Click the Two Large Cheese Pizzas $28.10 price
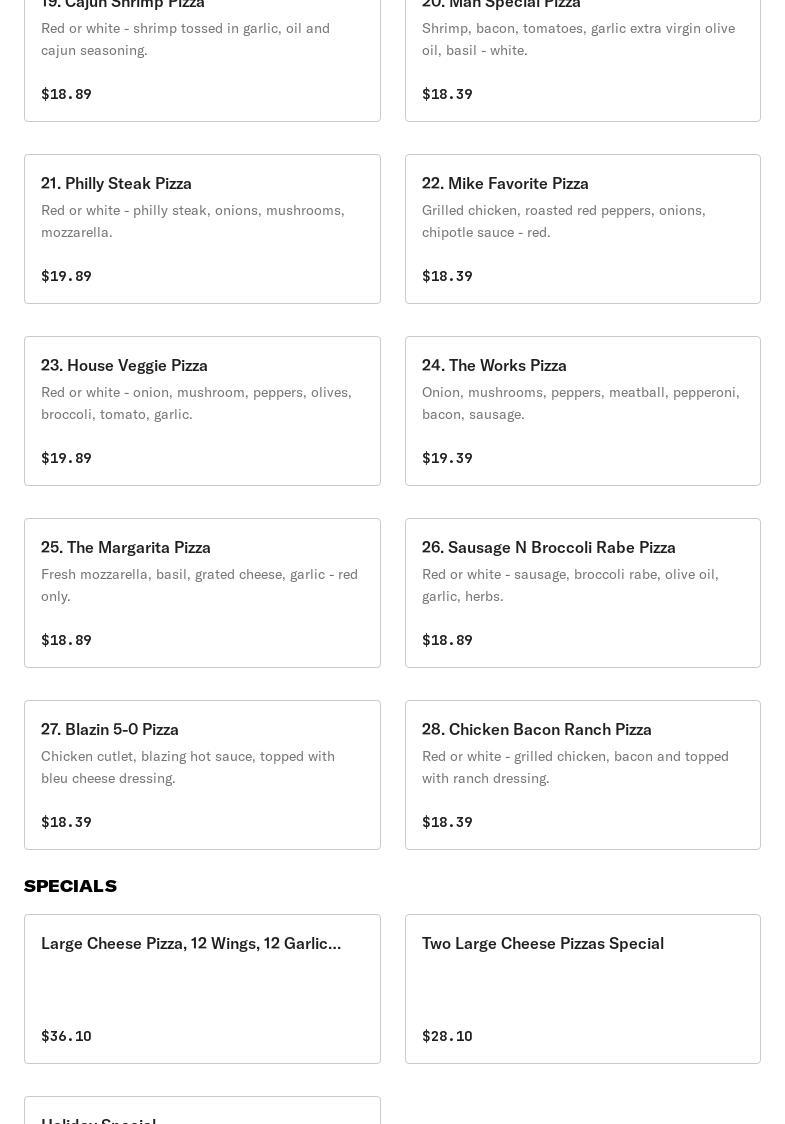The height and width of the screenshot is (1124, 785). point(447,1036)
